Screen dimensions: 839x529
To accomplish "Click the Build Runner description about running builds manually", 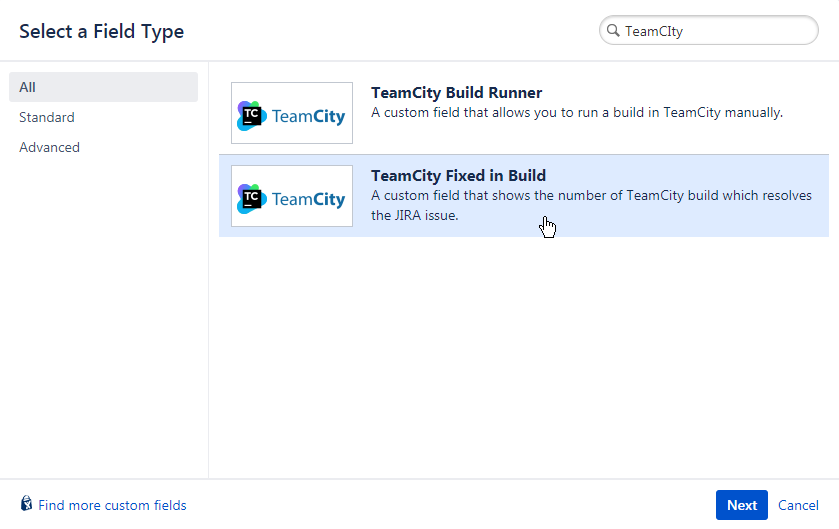I will 576,112.
